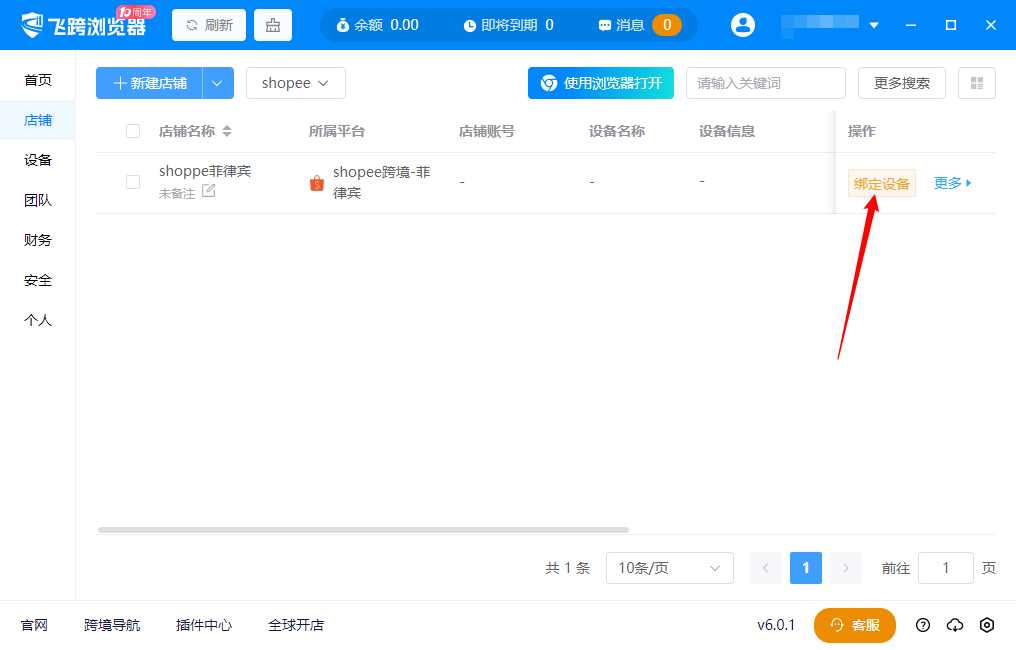Open the 个人 sidebar tab
Image resolution: width=1016 pixels, height=650 pixels.
[38, 320]
